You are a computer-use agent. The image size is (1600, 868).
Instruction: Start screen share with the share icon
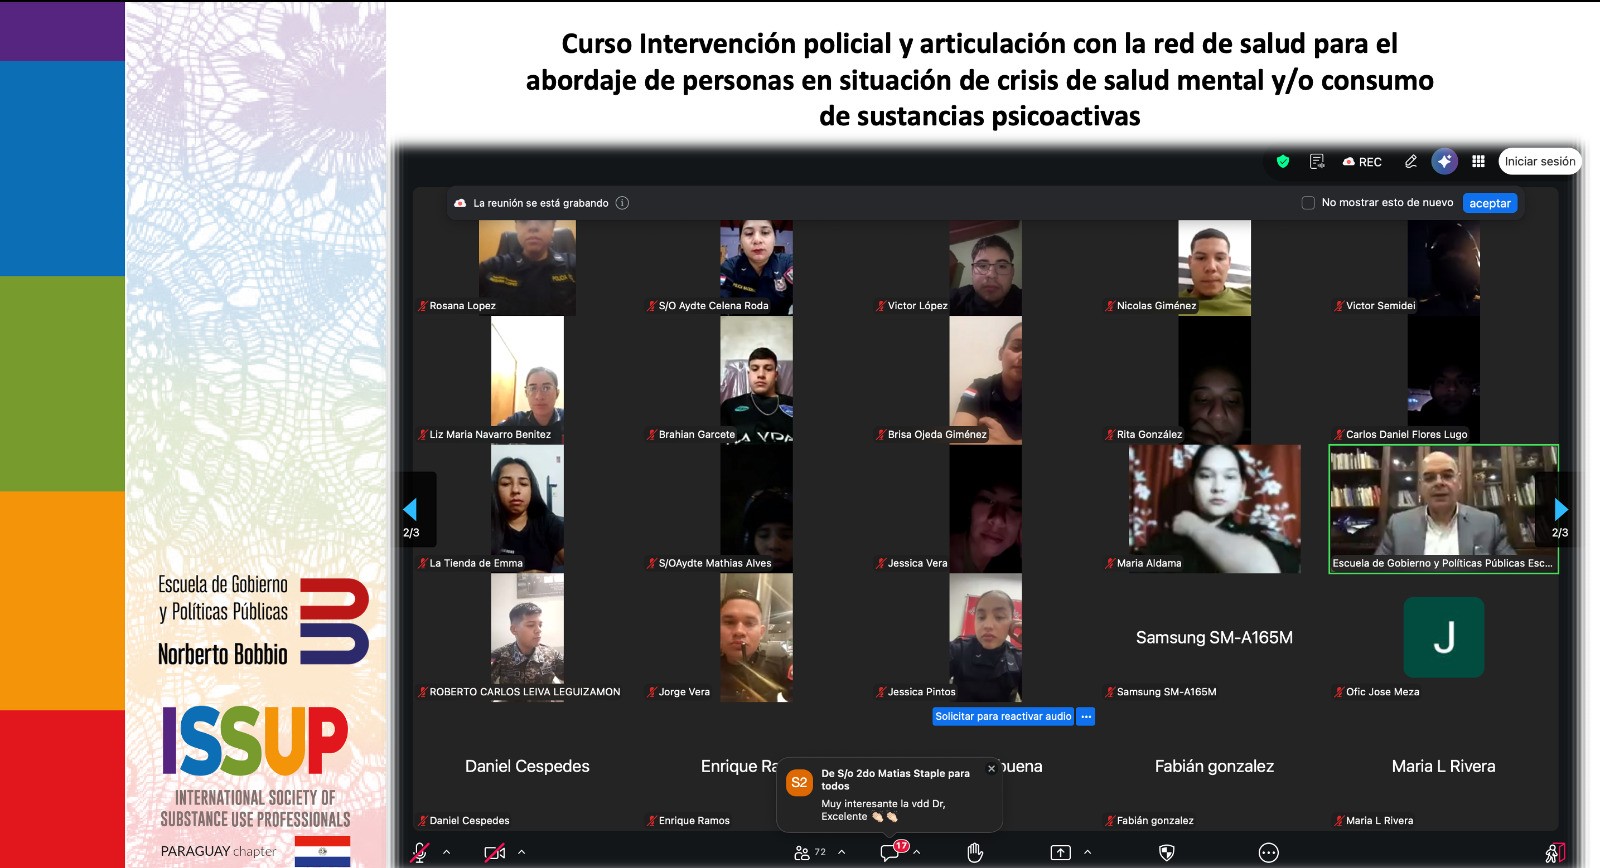(x=1061, y=852)
